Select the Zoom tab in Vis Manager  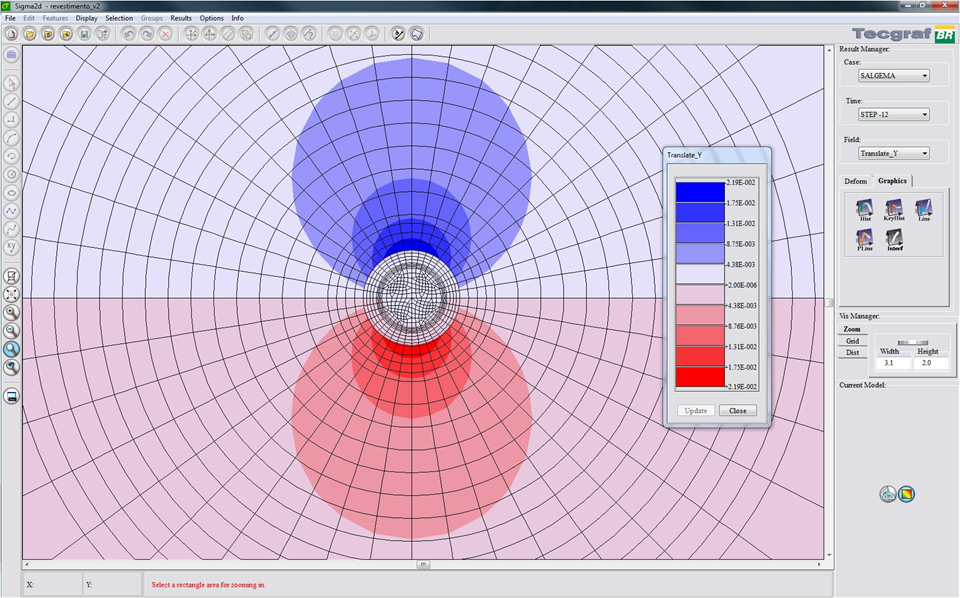pyautogui.click(x=852, y=329)
